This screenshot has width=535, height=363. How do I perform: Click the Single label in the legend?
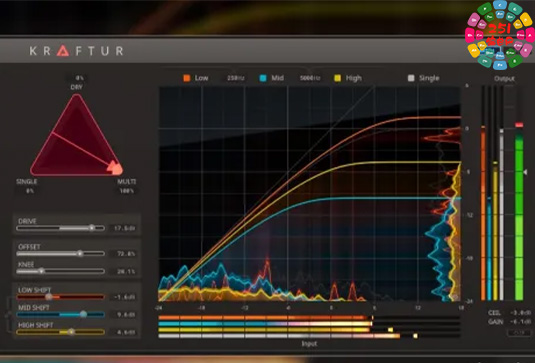pos(429,78)
